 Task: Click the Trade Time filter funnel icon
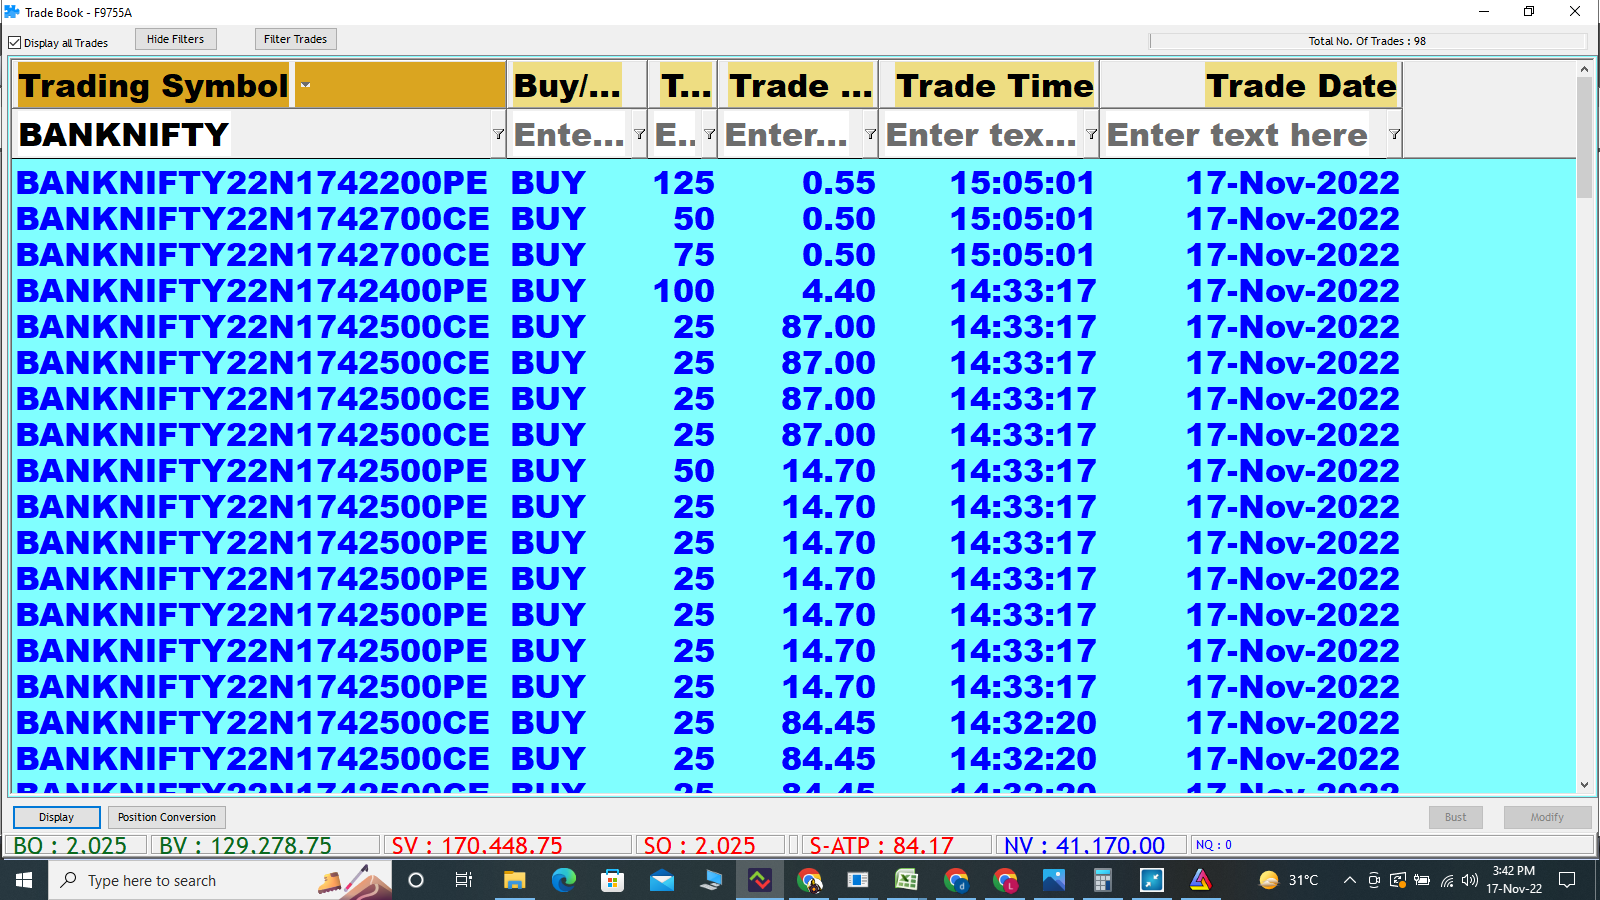[1091, 134]
